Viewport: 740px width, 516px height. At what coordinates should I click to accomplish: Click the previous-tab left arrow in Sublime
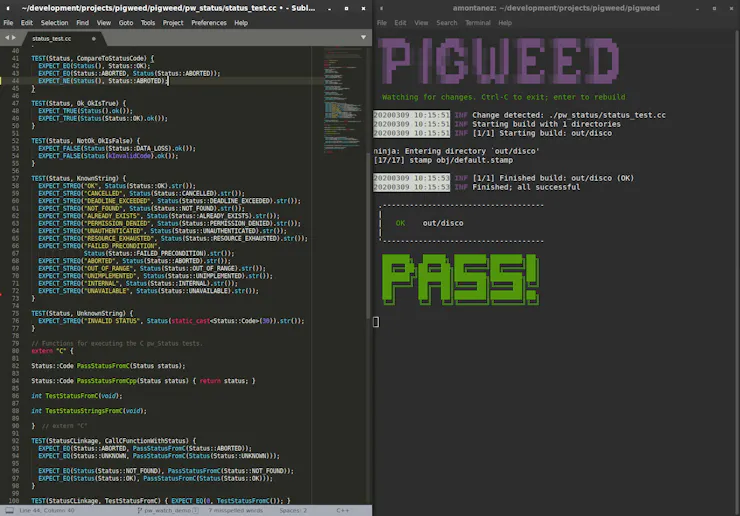7,37
